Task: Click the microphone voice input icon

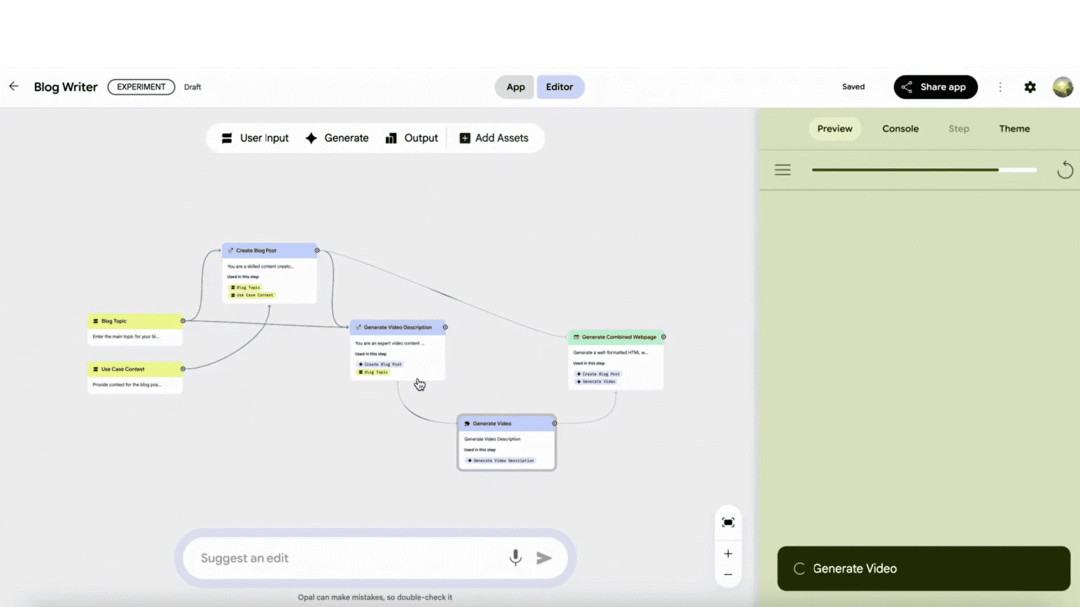Action: point(515,557)
